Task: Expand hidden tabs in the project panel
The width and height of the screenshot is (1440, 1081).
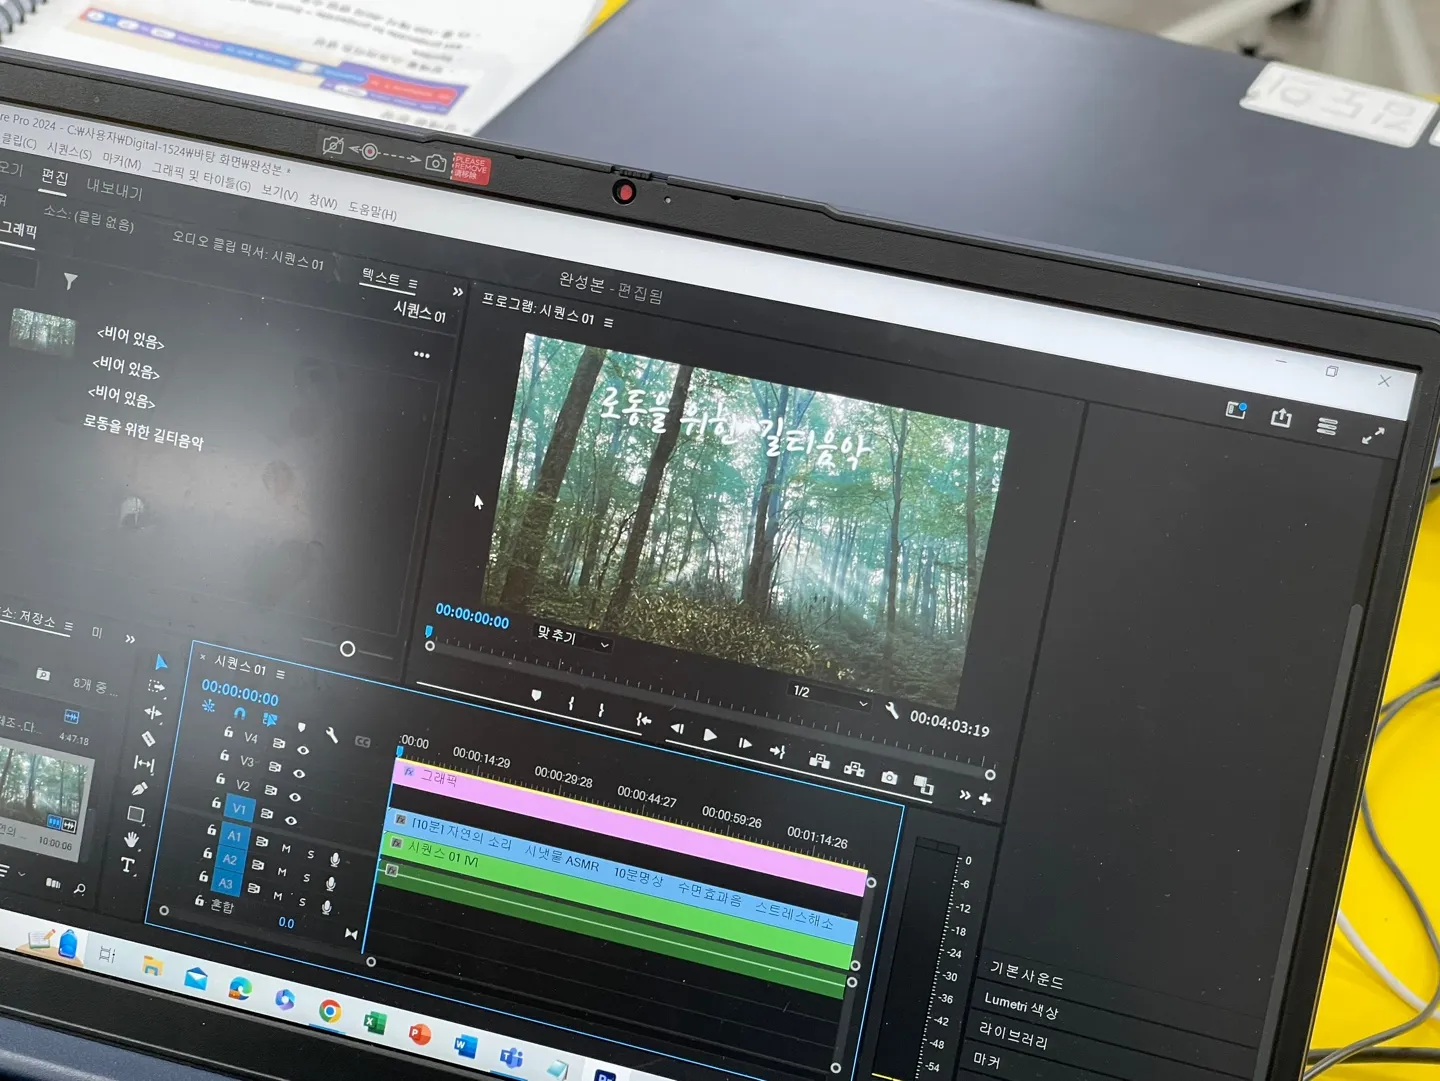Action: (130, 638)
